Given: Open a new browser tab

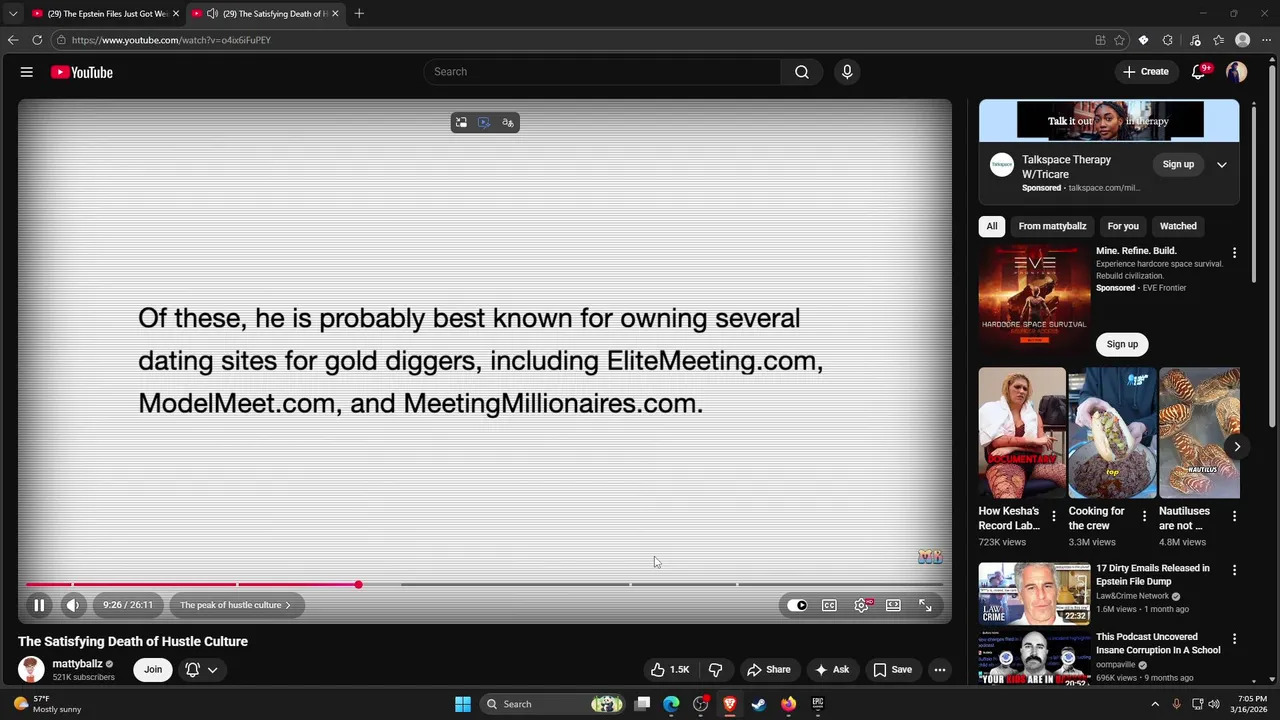Looking at the screenshot, I should [359, 14].
